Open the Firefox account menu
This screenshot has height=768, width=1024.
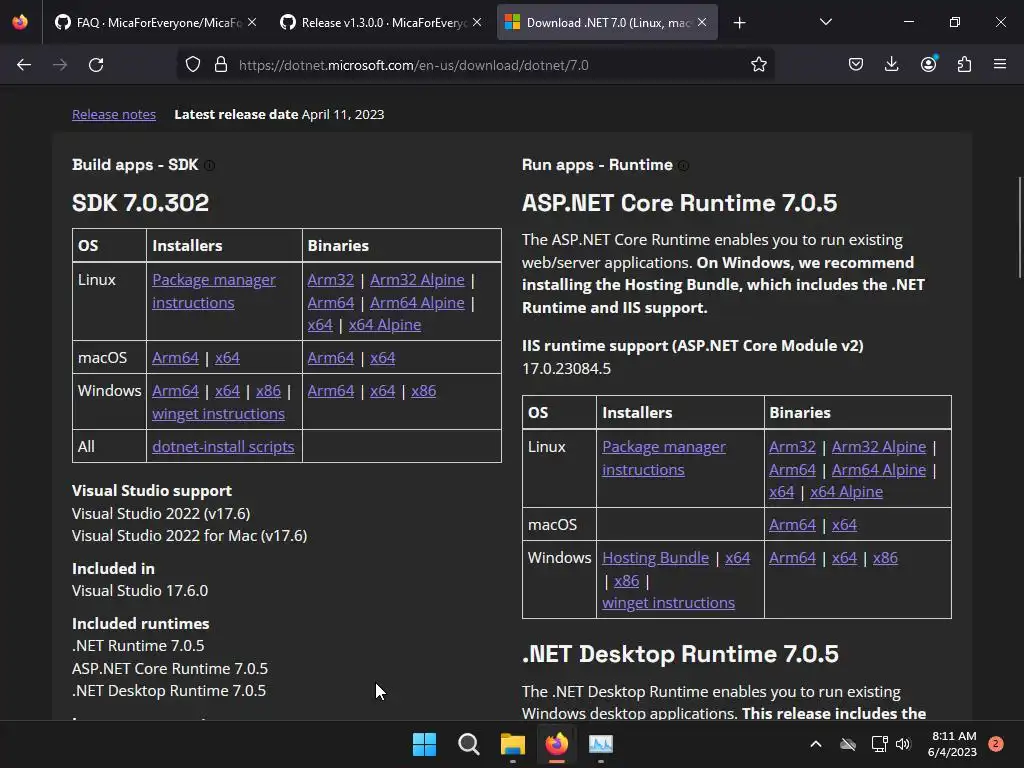(928, 64)
